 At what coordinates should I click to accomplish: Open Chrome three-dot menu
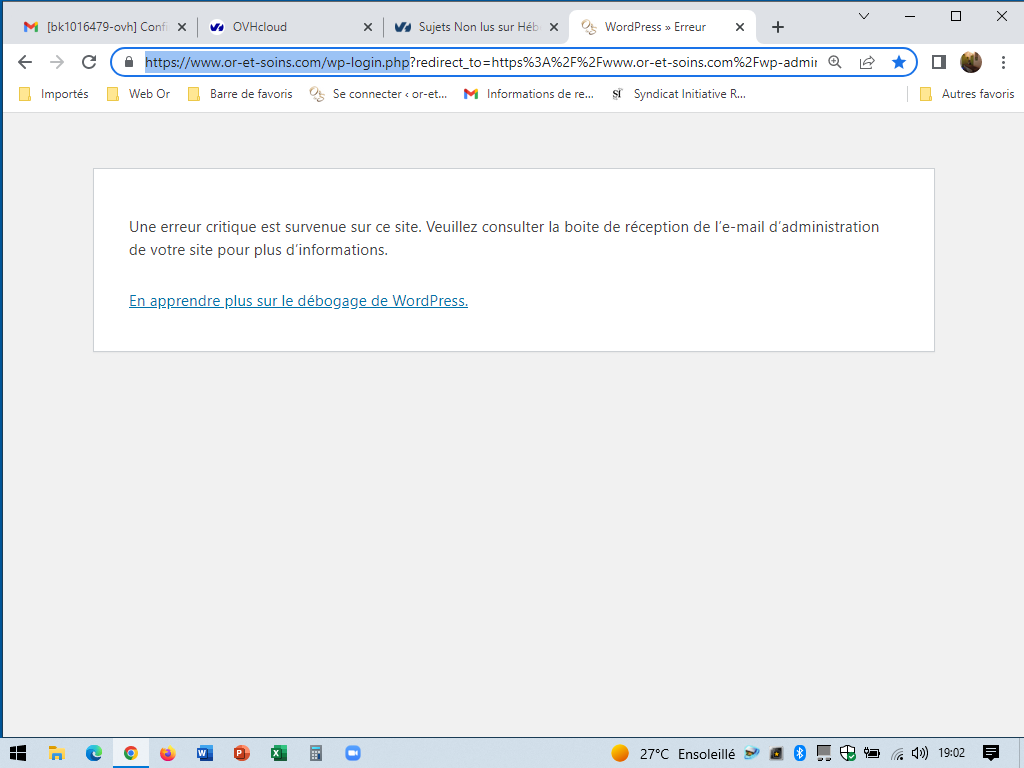1003,62
